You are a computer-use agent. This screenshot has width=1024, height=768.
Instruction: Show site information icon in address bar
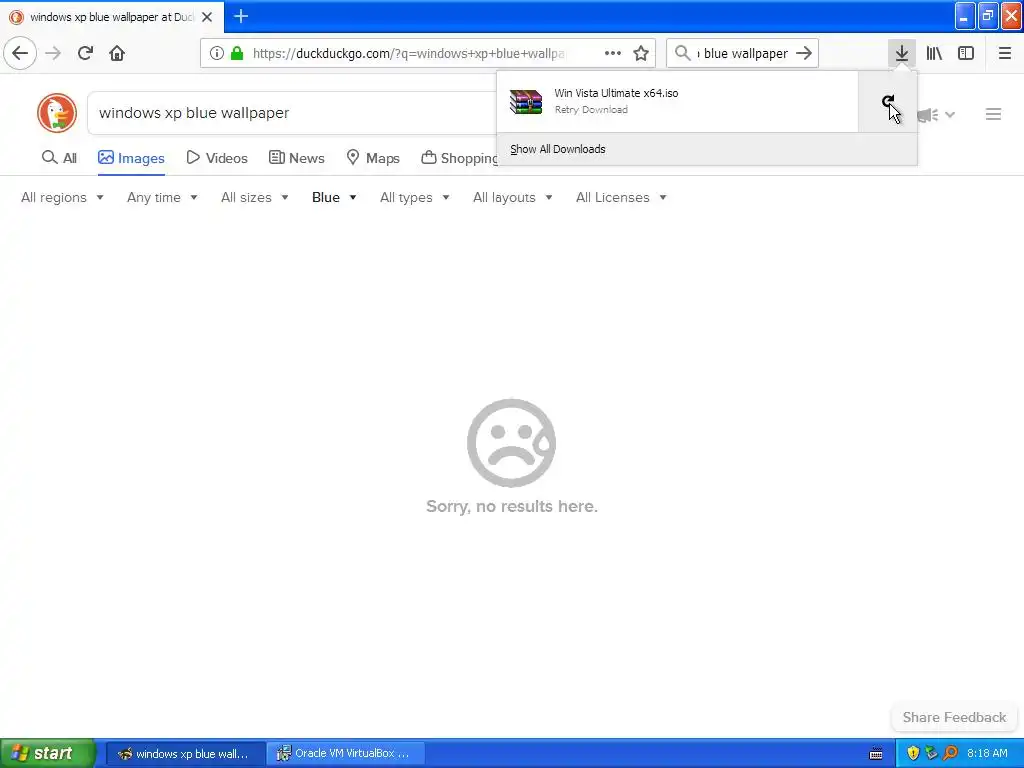point(217,53)
